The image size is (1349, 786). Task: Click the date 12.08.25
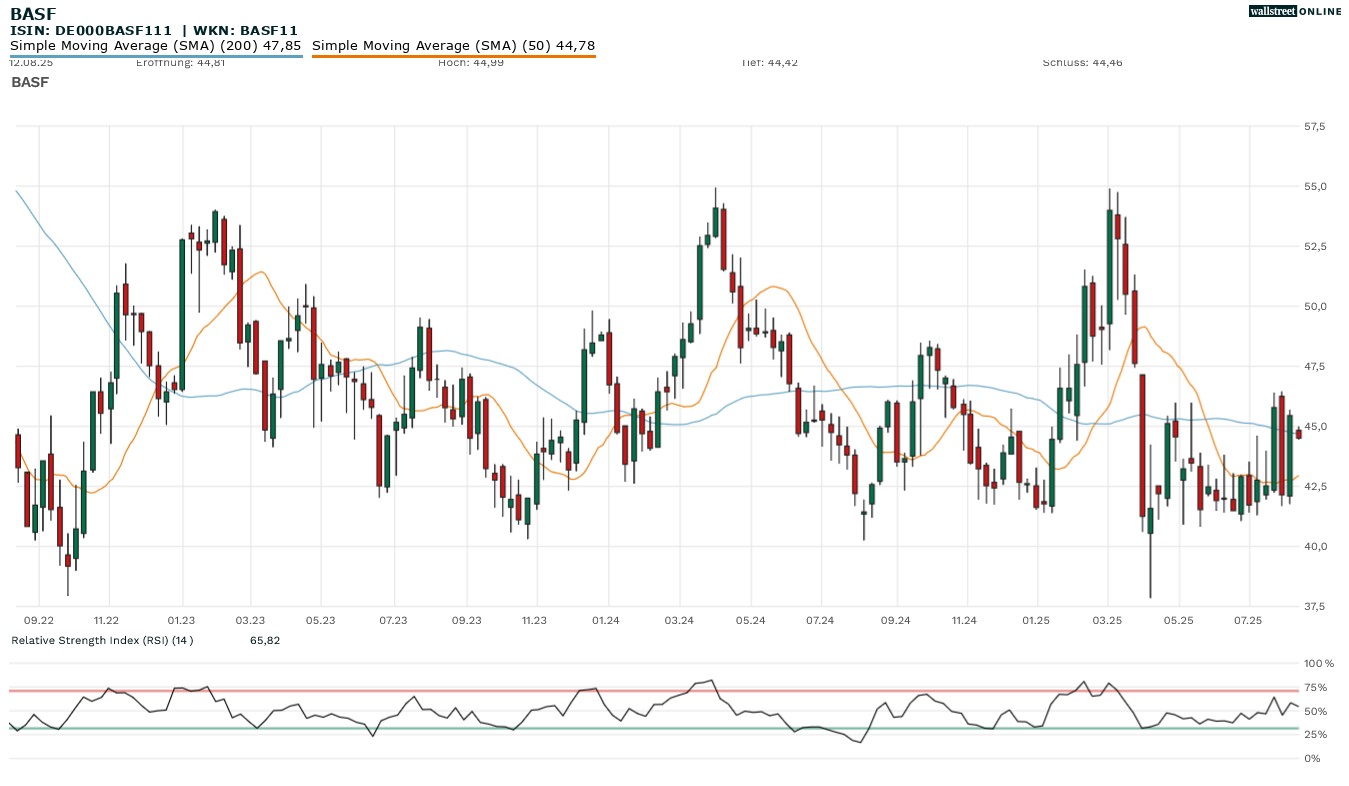[x=31, y=63]
